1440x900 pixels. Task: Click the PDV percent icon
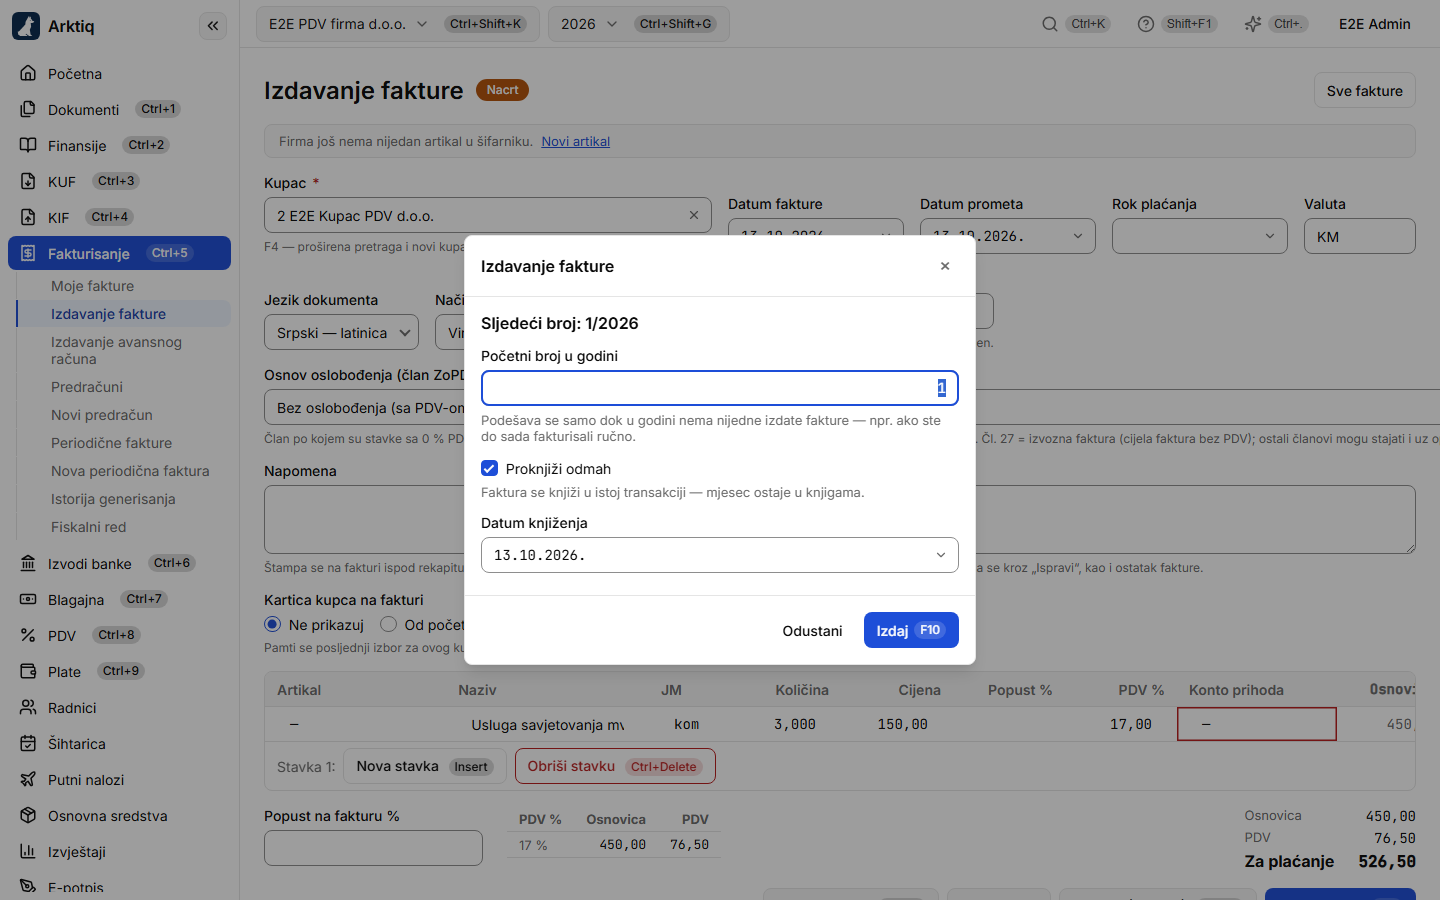28,635
